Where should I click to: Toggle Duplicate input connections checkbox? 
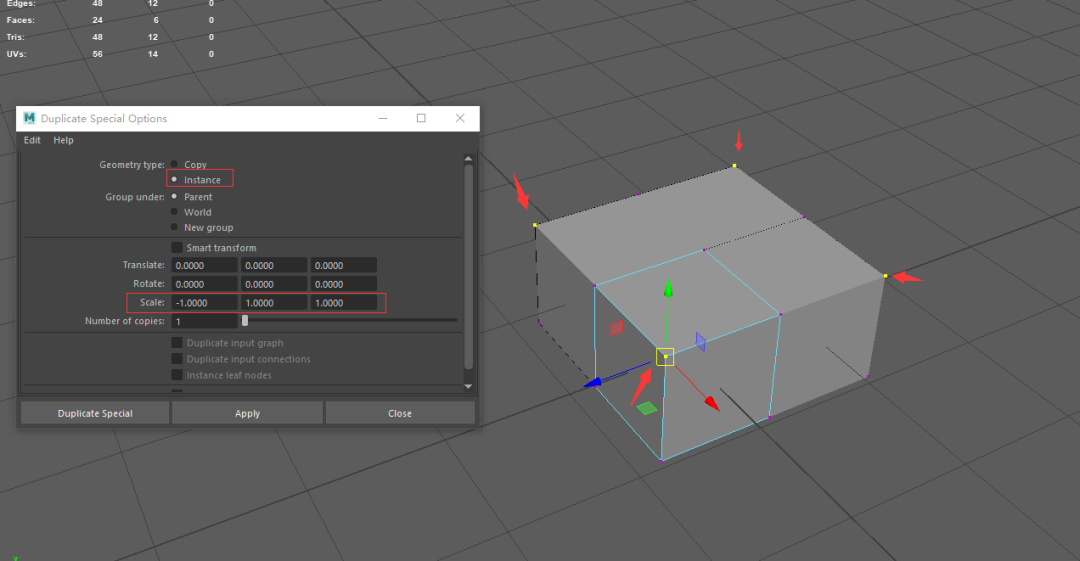pyautogui.click(x=177, y=358)
